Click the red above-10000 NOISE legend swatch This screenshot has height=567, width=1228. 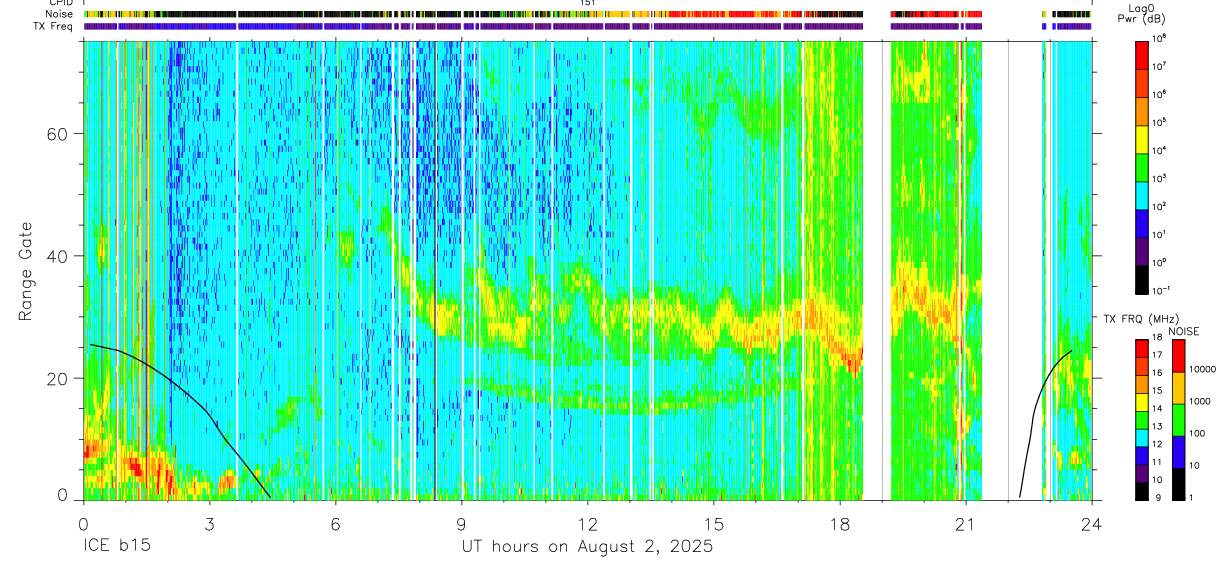[x=1178, y=355]
